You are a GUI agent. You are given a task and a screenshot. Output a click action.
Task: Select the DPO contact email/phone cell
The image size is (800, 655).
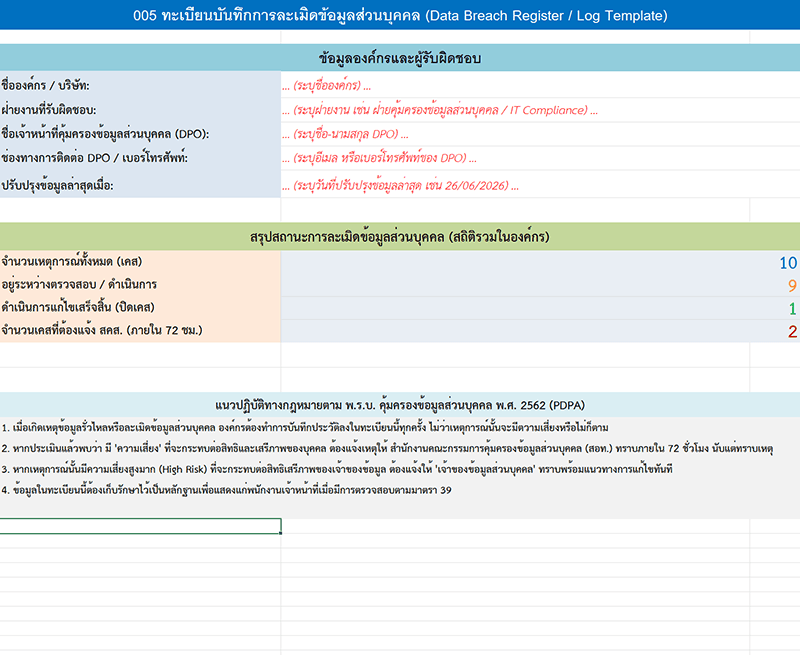coord(540,158)
